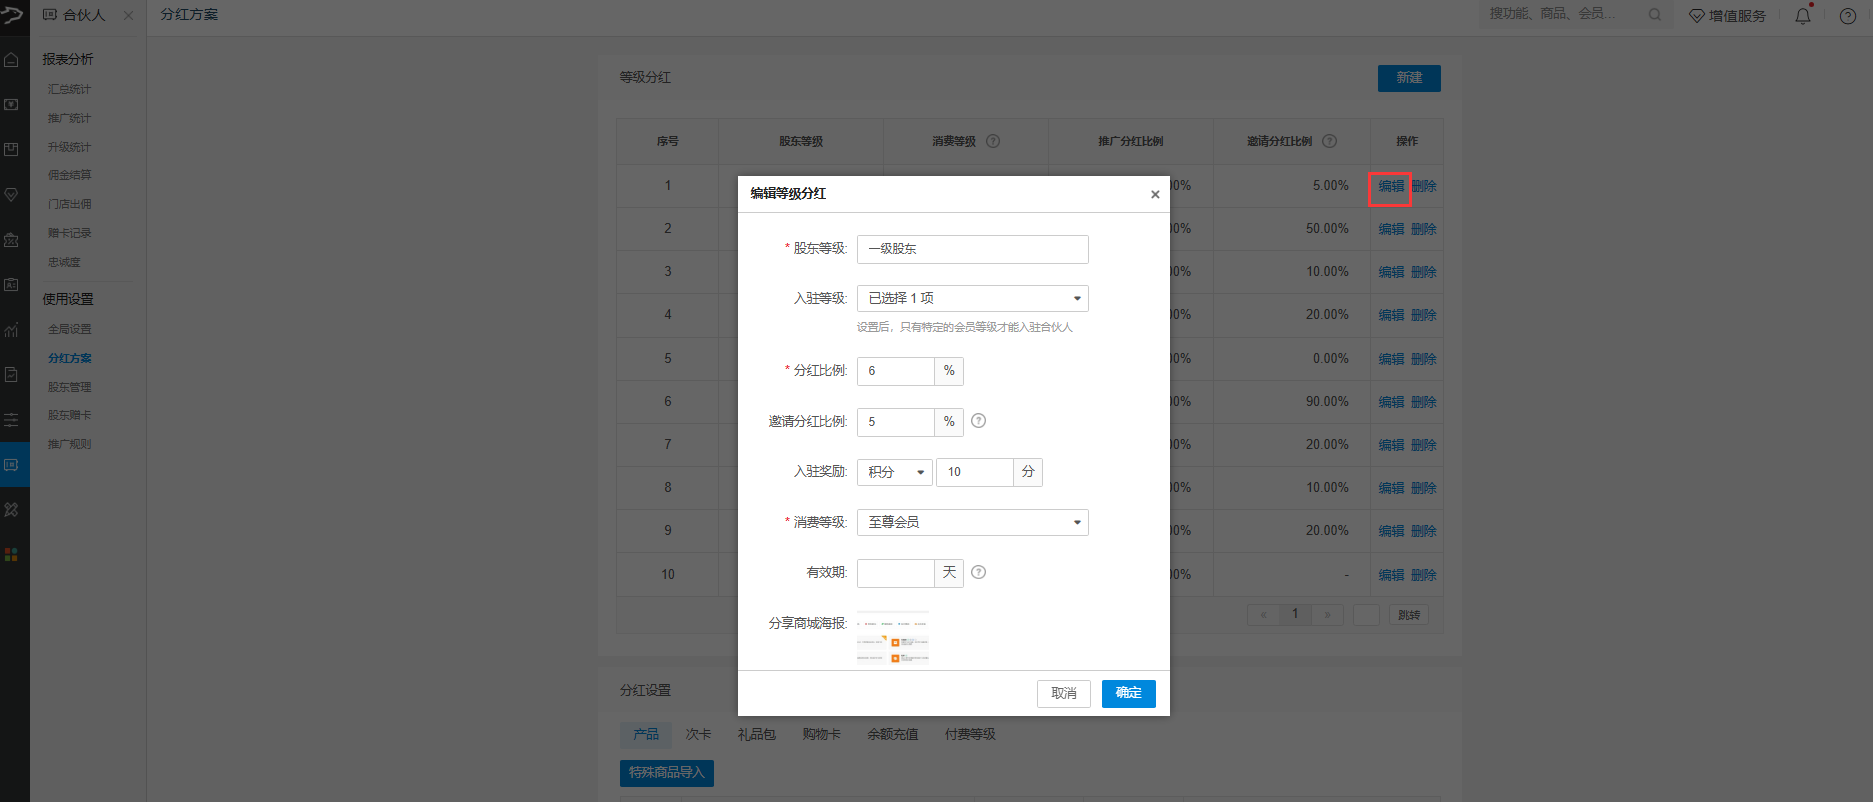The height and width of the screenshot is (802, 1873).
Task: Click the home icon in left rail
Action: coord(11,60)
